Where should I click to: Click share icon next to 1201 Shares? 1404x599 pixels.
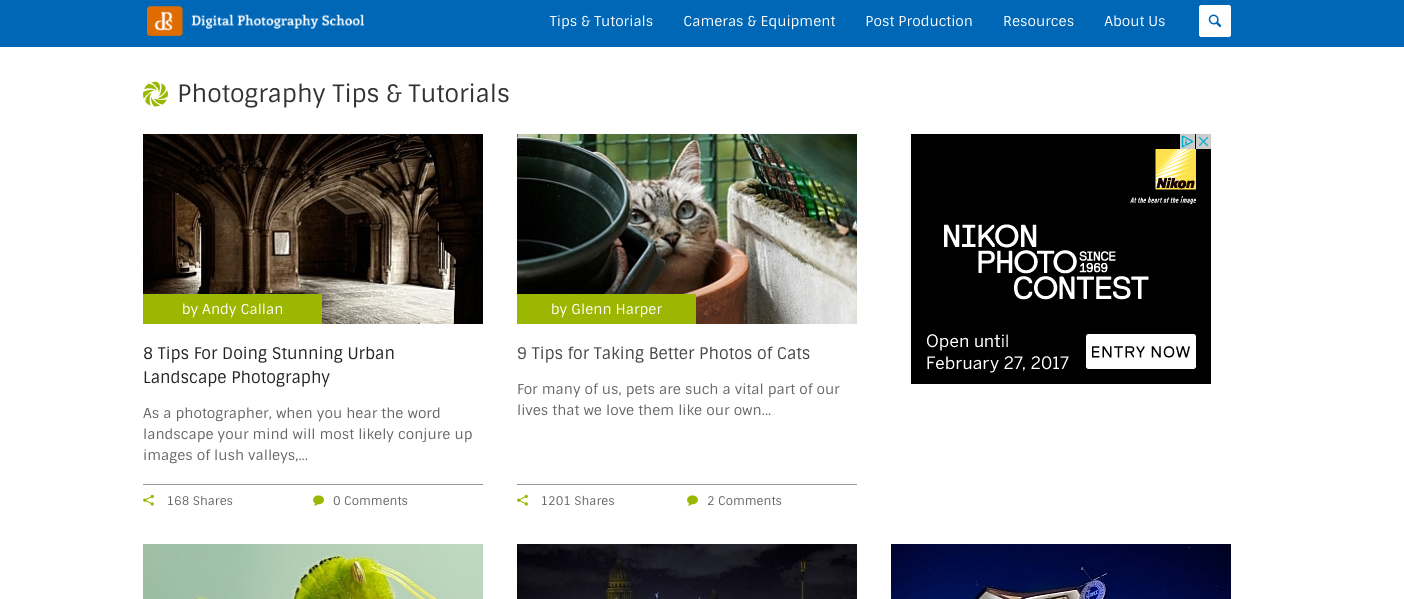click(523, 501)
